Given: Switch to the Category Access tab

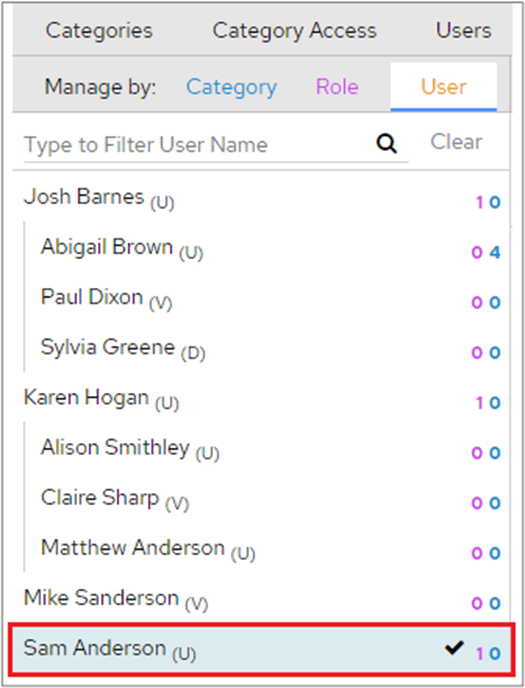Looking at the screenshot, I should point(294,31).
